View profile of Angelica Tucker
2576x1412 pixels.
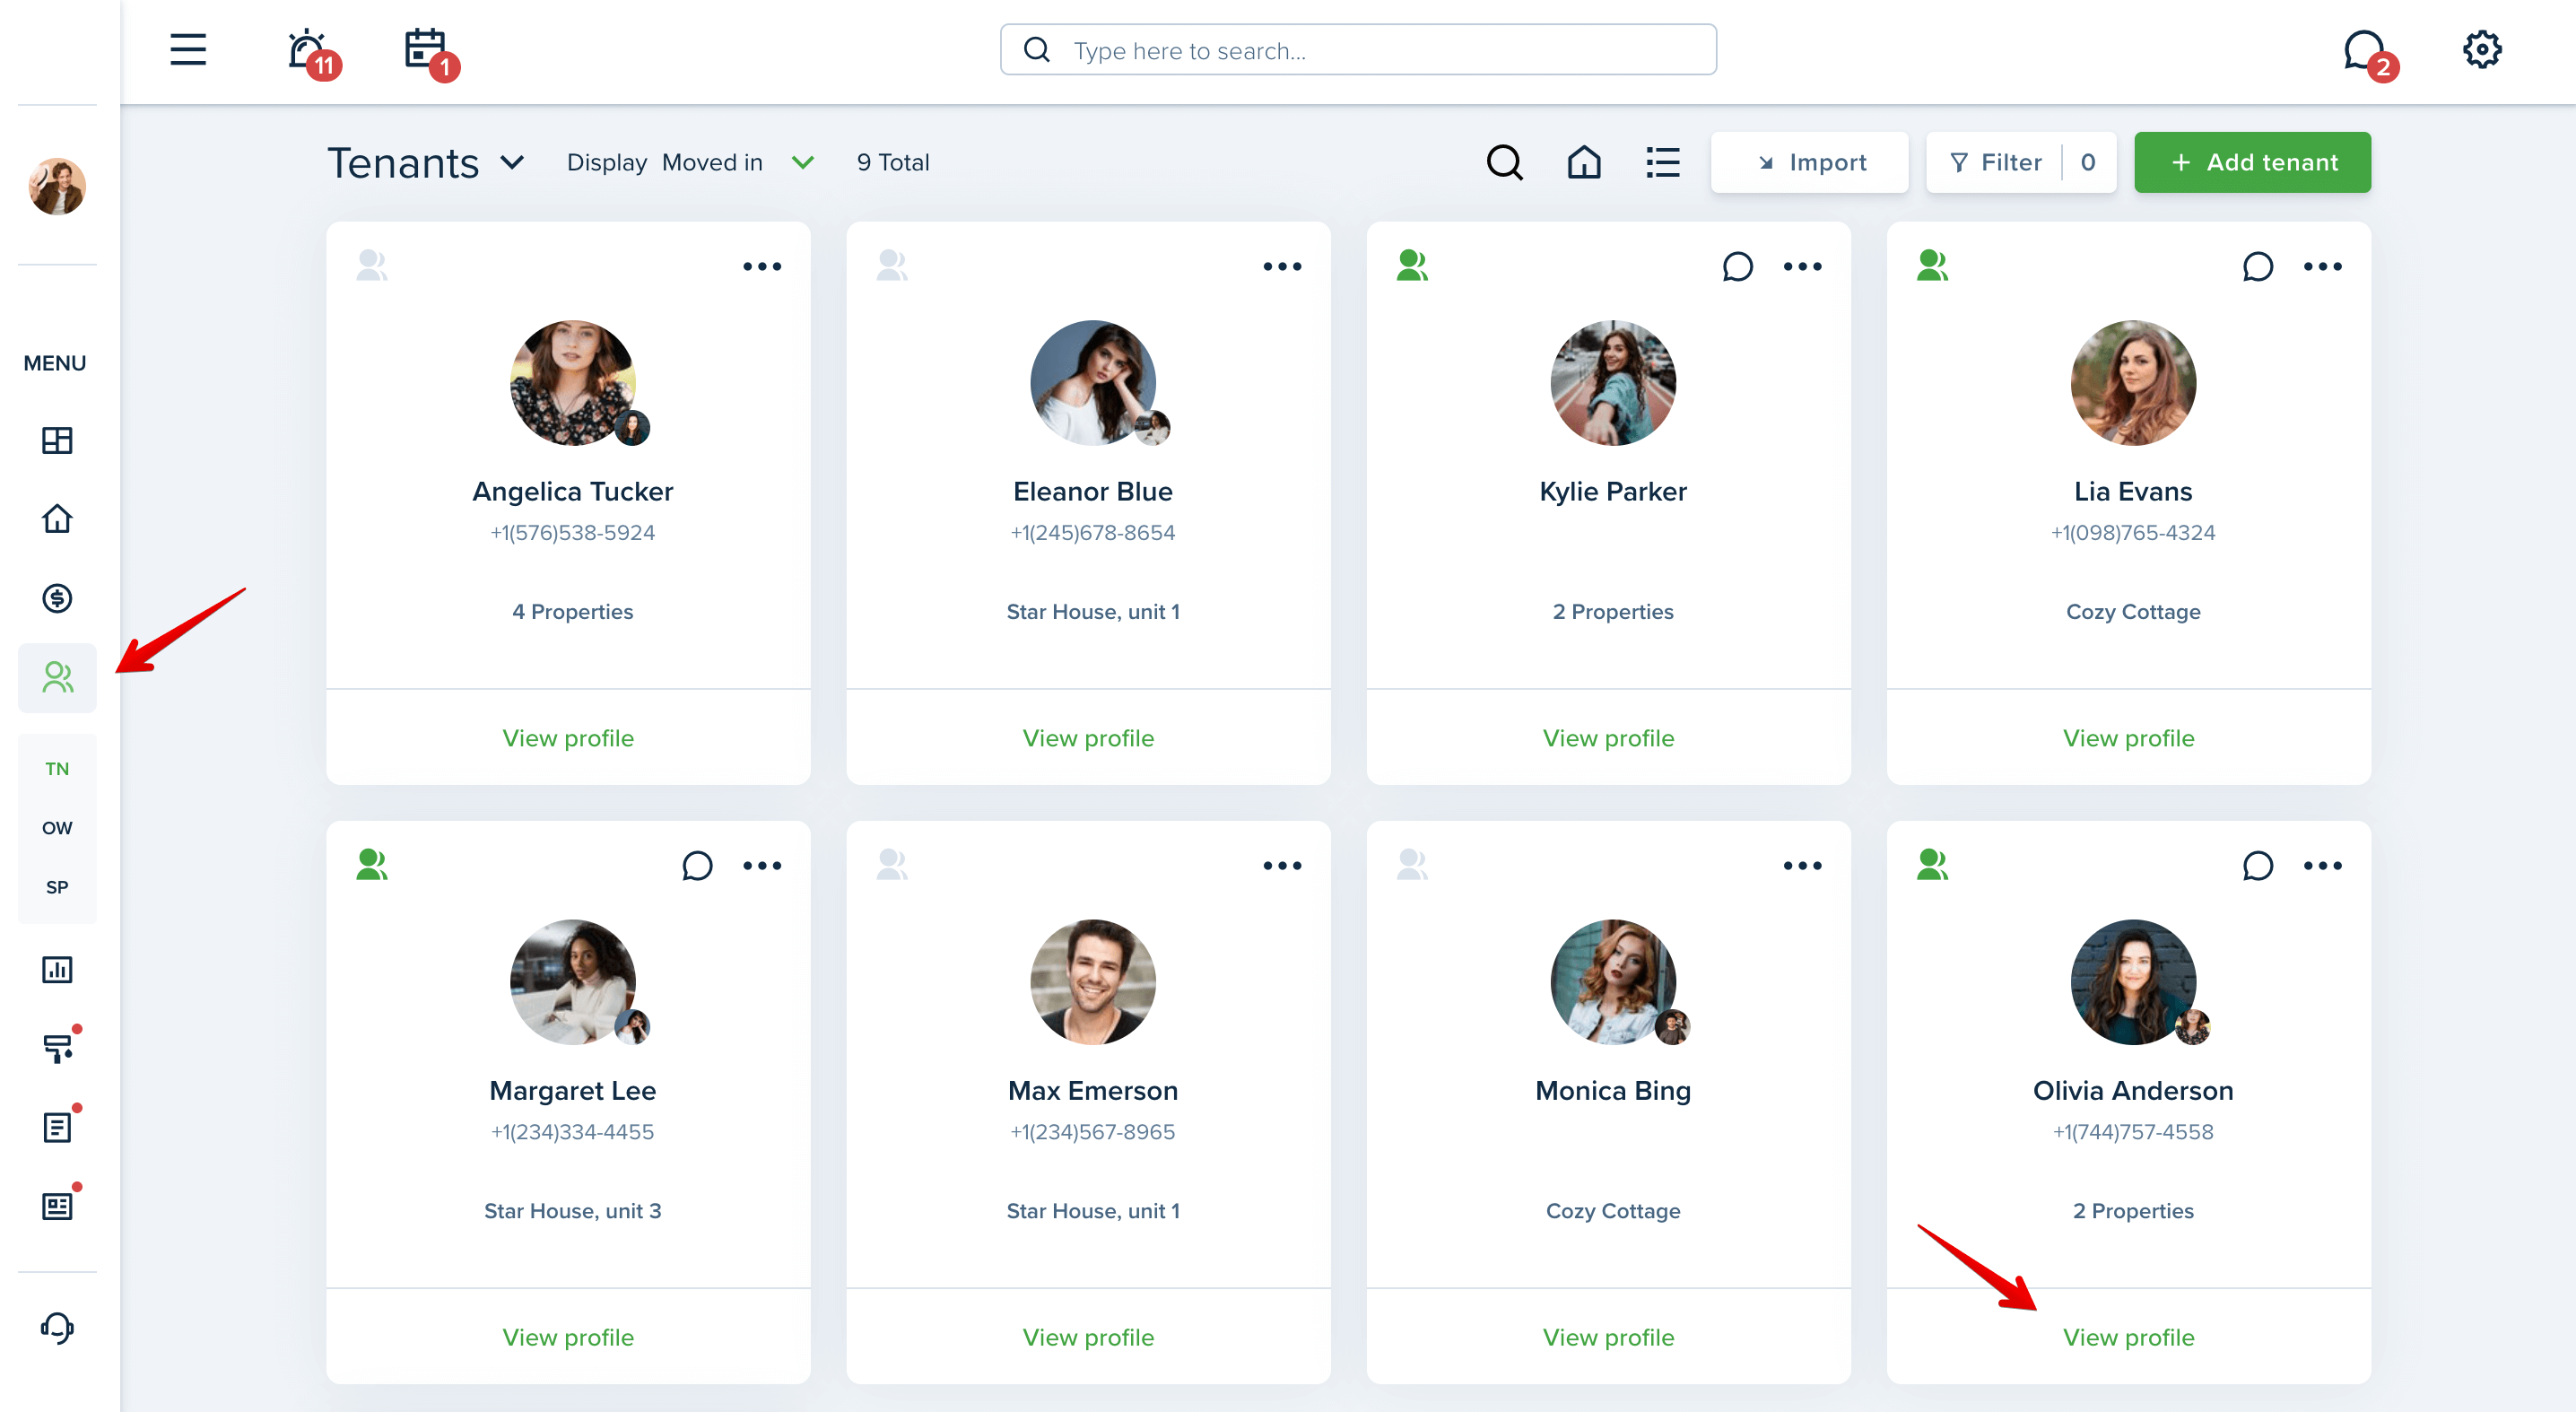[x=568, y=738]
